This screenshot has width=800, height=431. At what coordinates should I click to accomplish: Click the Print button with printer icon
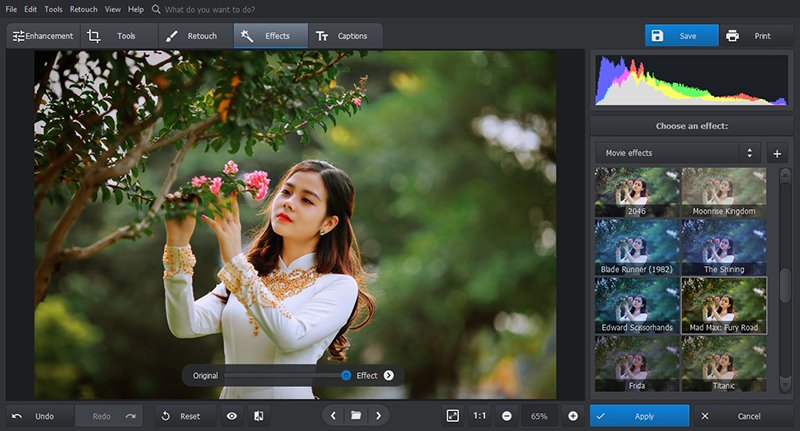coord(748,36)
